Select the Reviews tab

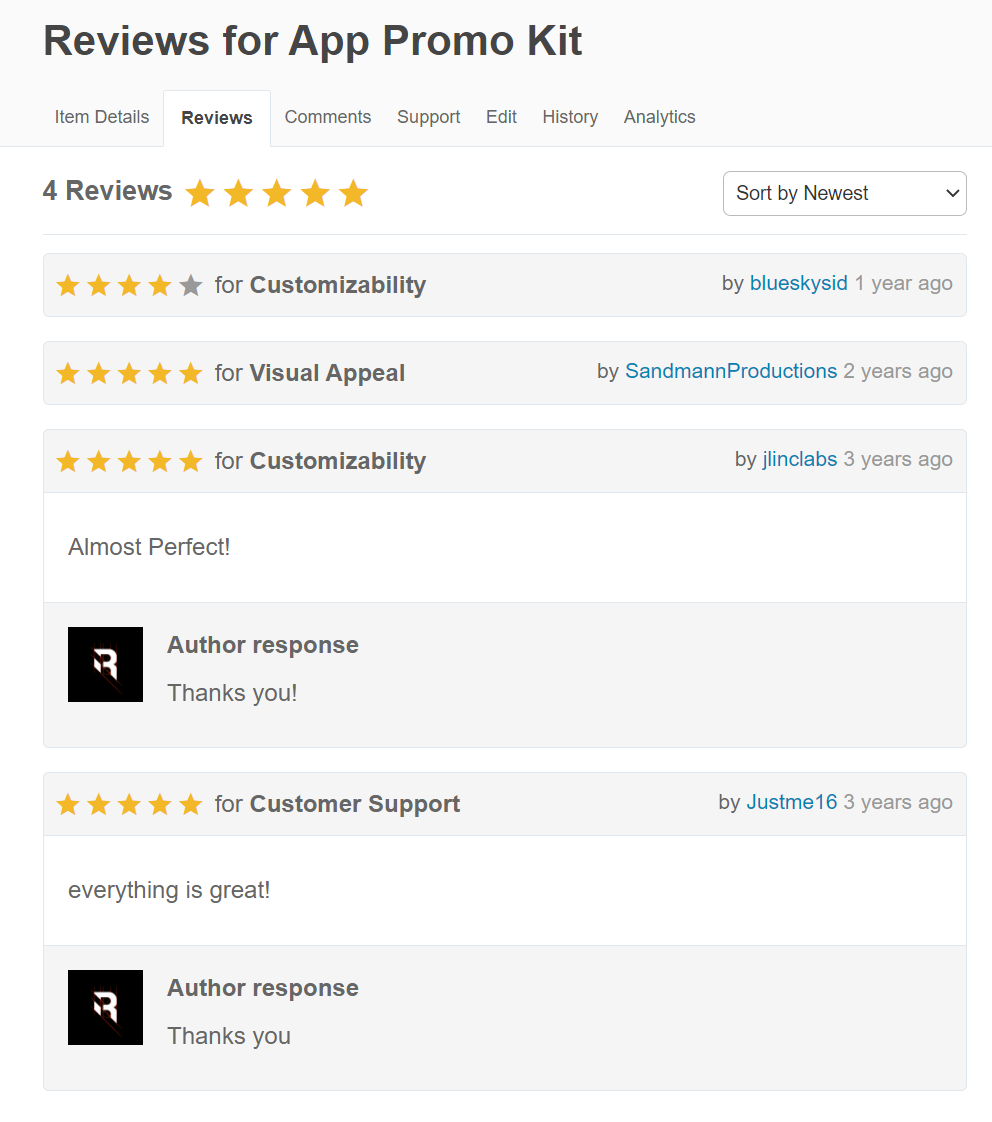pos(217,117)
